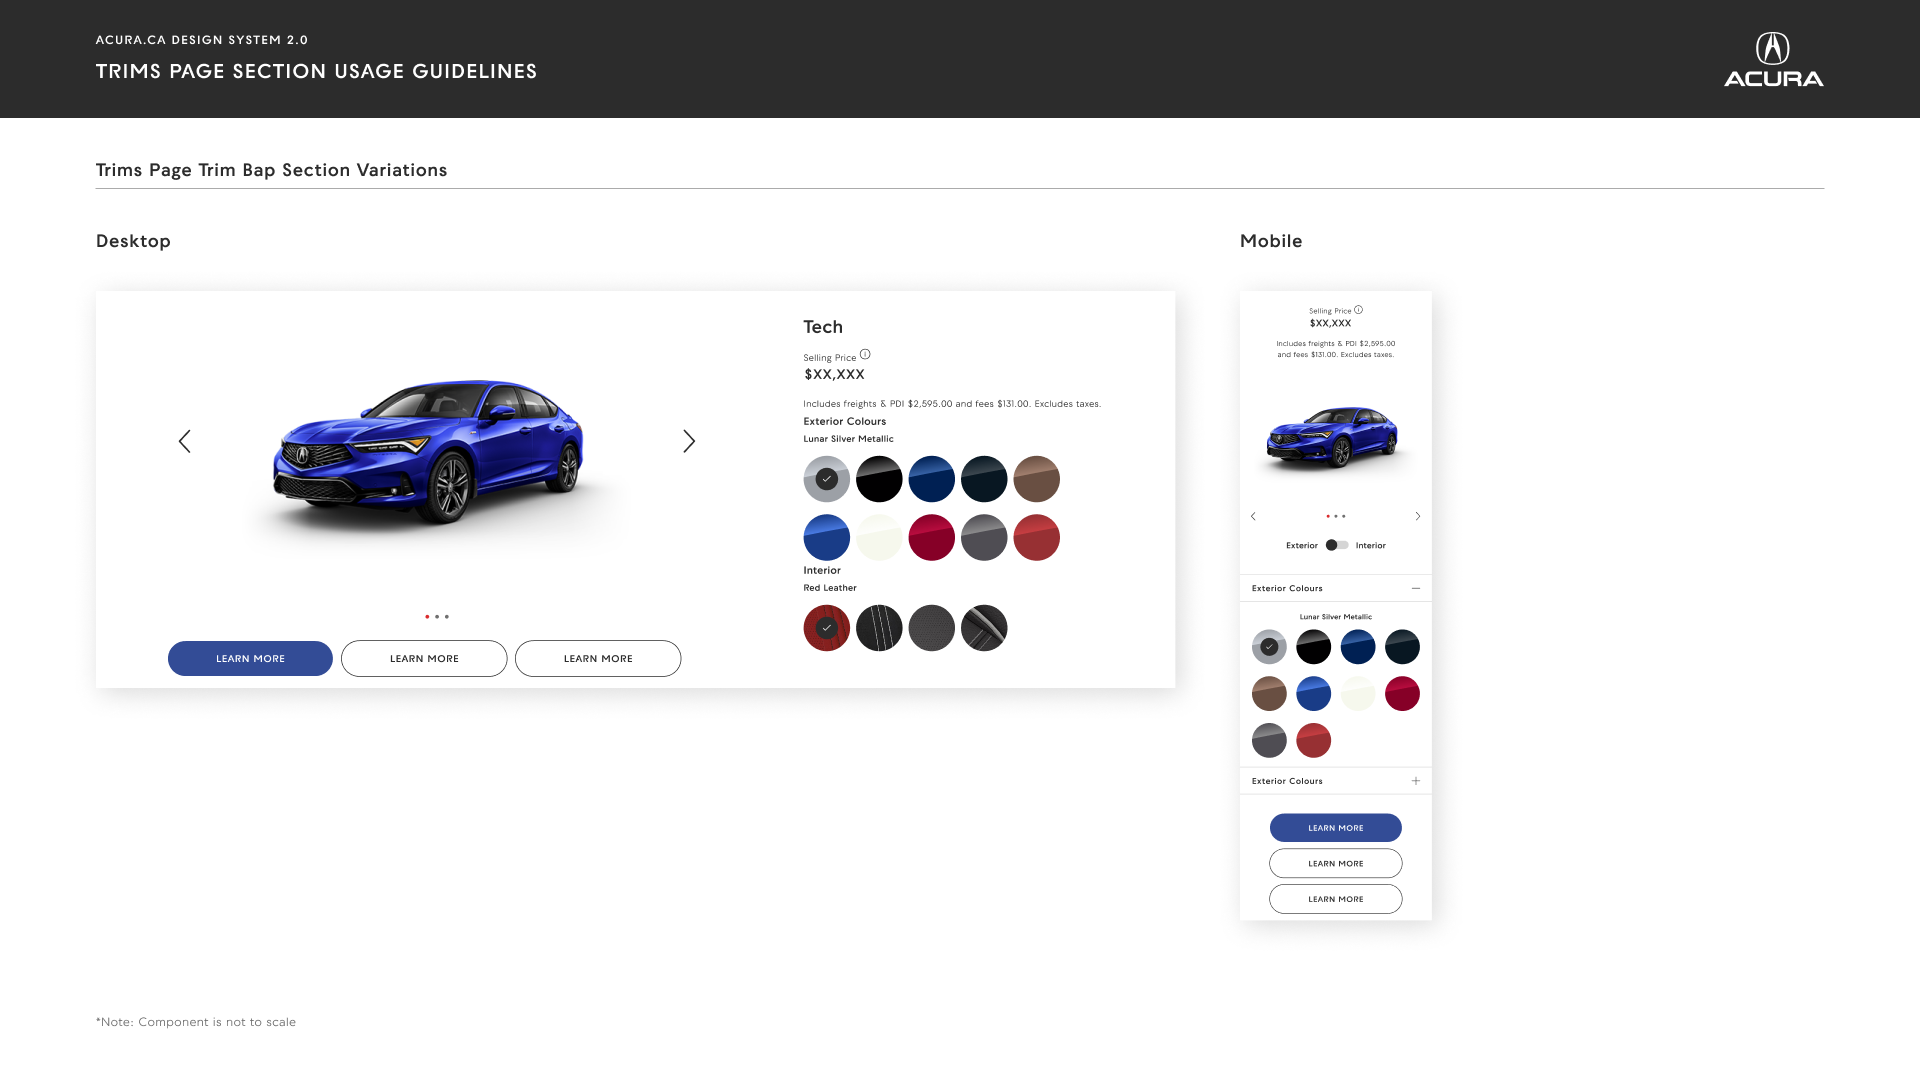
Task: Select navy blue swatch in mobile view
Action: coord(1358,647)
